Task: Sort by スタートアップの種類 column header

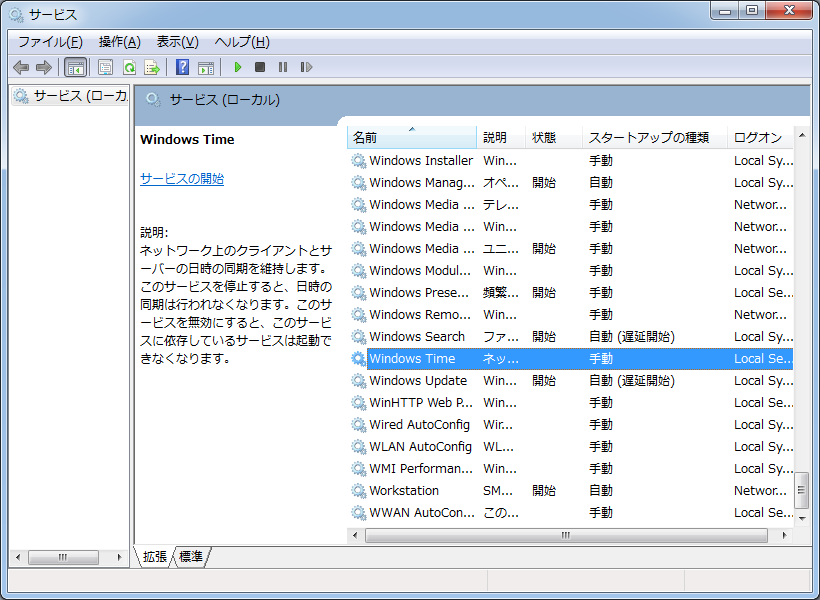Action: coord(648,138)
